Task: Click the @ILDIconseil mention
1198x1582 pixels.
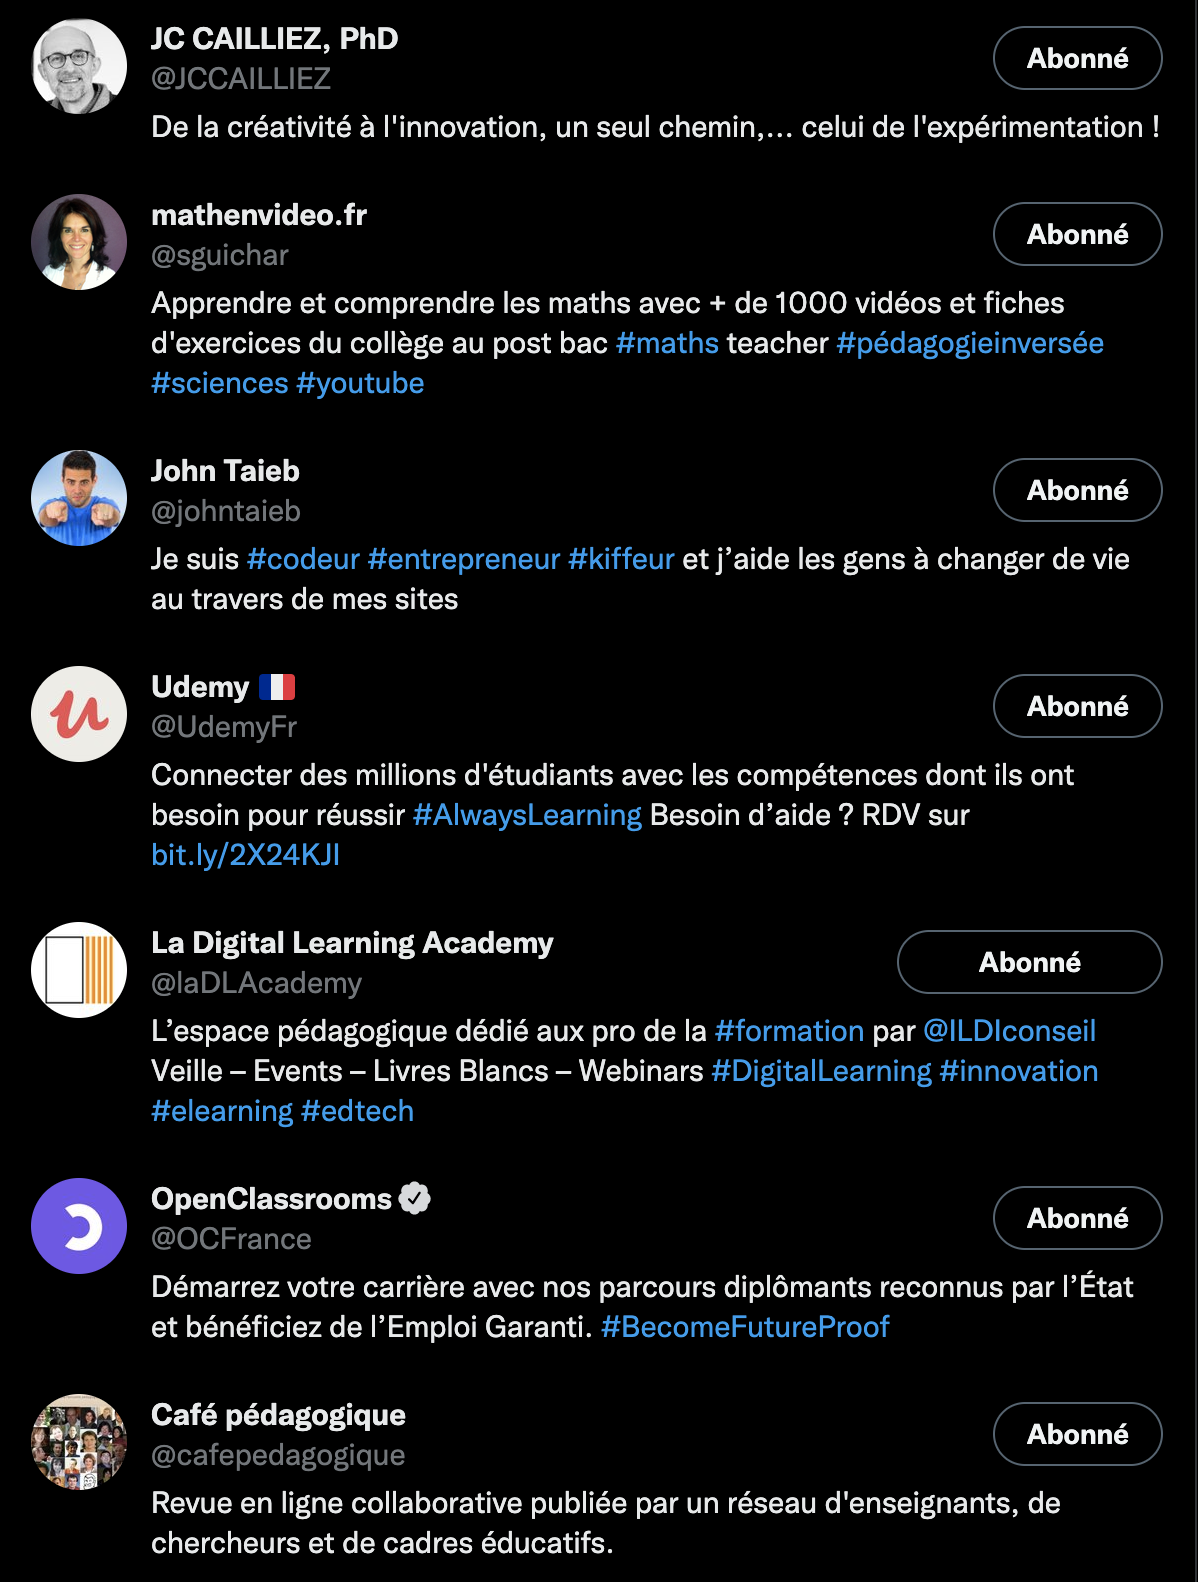Action: click(1009, 1031)
